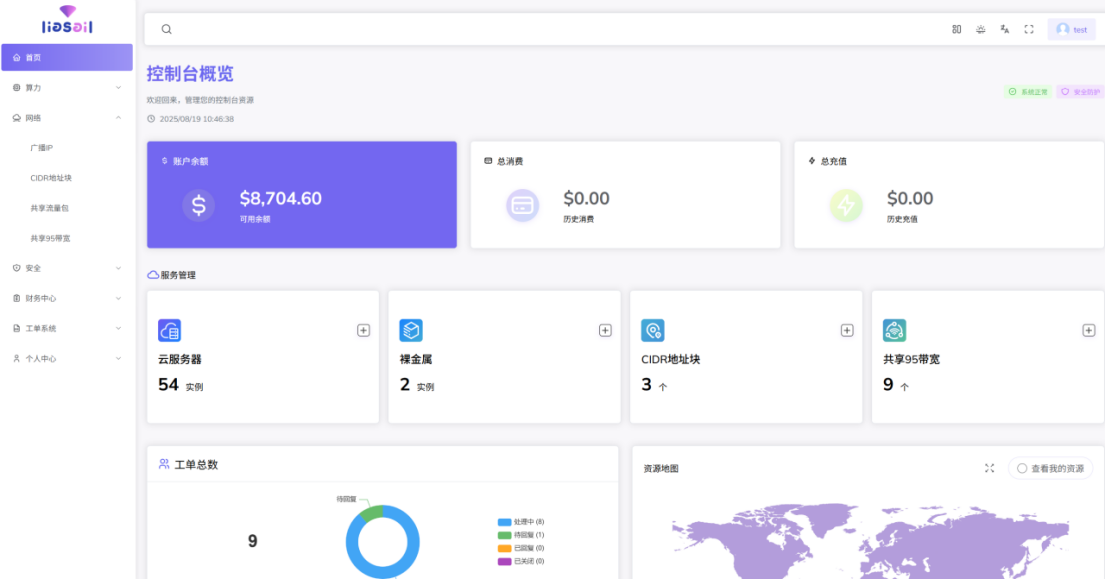Screen dimensions: 1106x580
Task: Toggle the light/dark theme sun icon
Action: click(x=980, y=30)
